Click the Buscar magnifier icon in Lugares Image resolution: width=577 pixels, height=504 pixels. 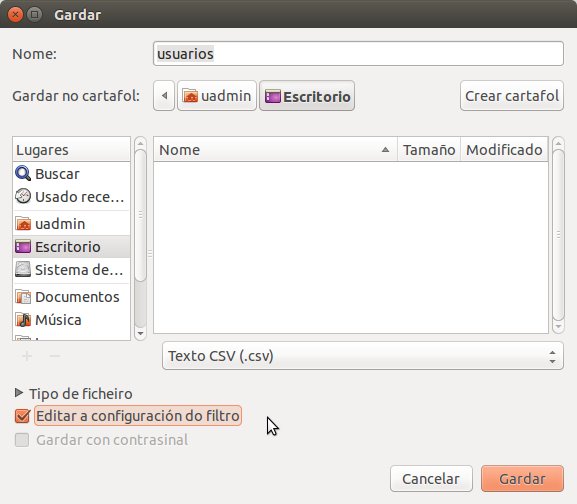point(23,173)
